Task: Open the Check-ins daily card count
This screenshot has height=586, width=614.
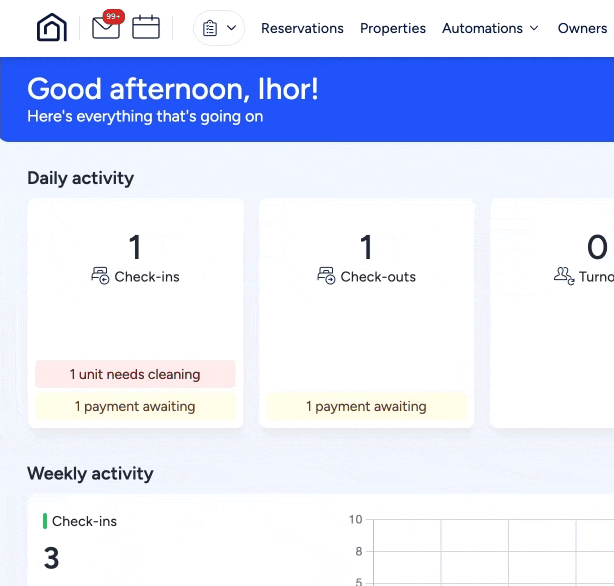Action: [x=135, y=247]
